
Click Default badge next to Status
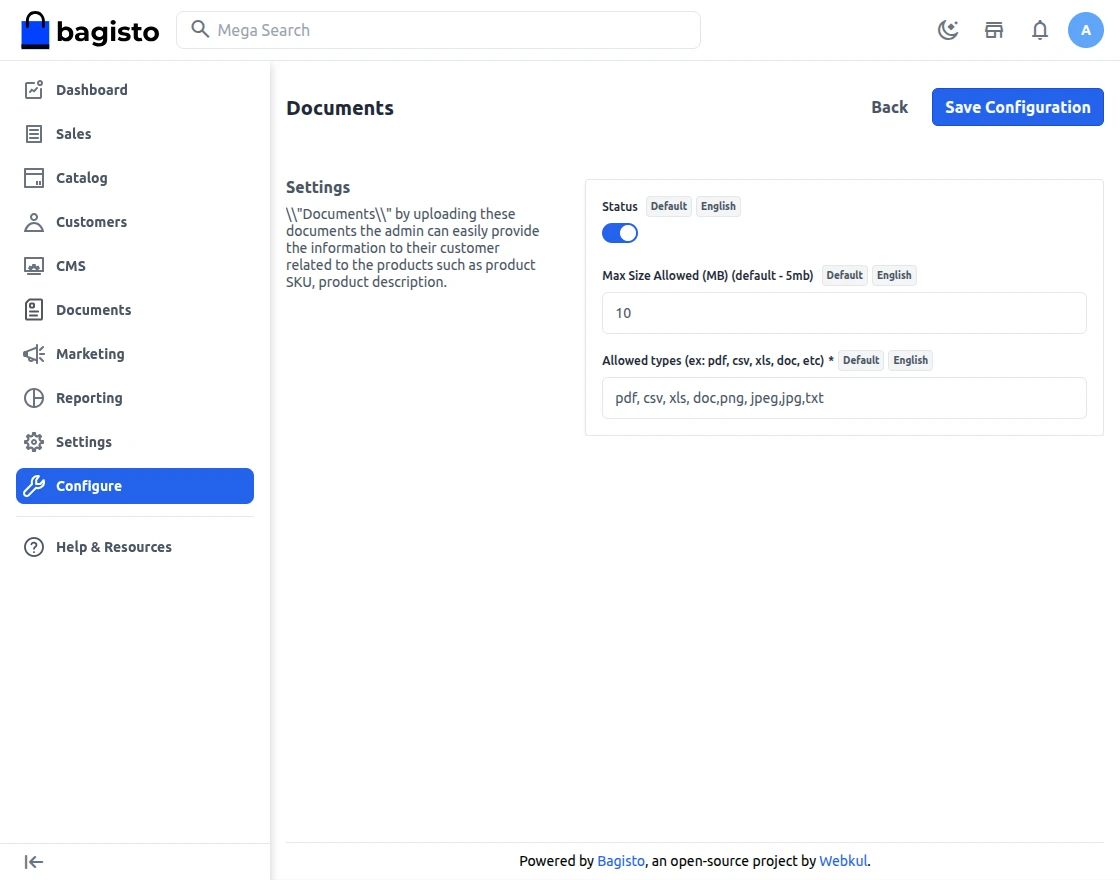coord(669,206)
